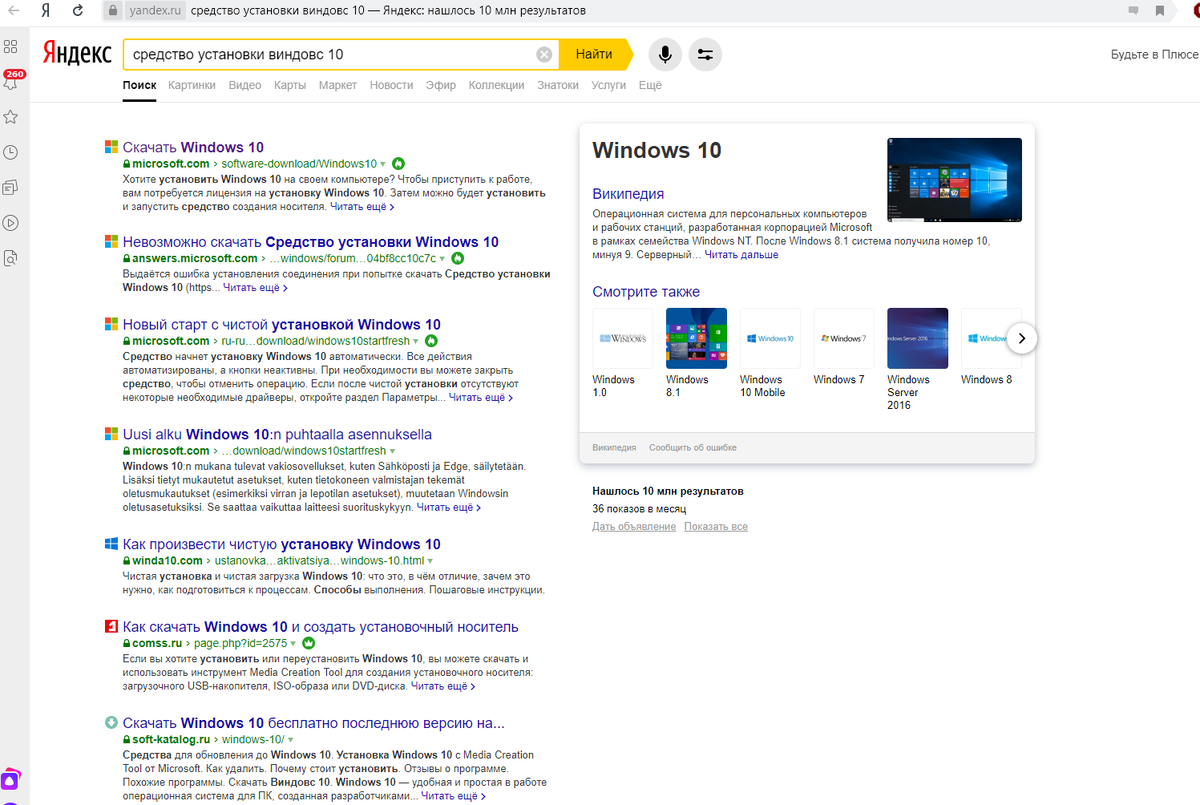Screen dimensions: 1200x805
Task: Open the Windows 7 thumbnail
Action: point(844,339)
